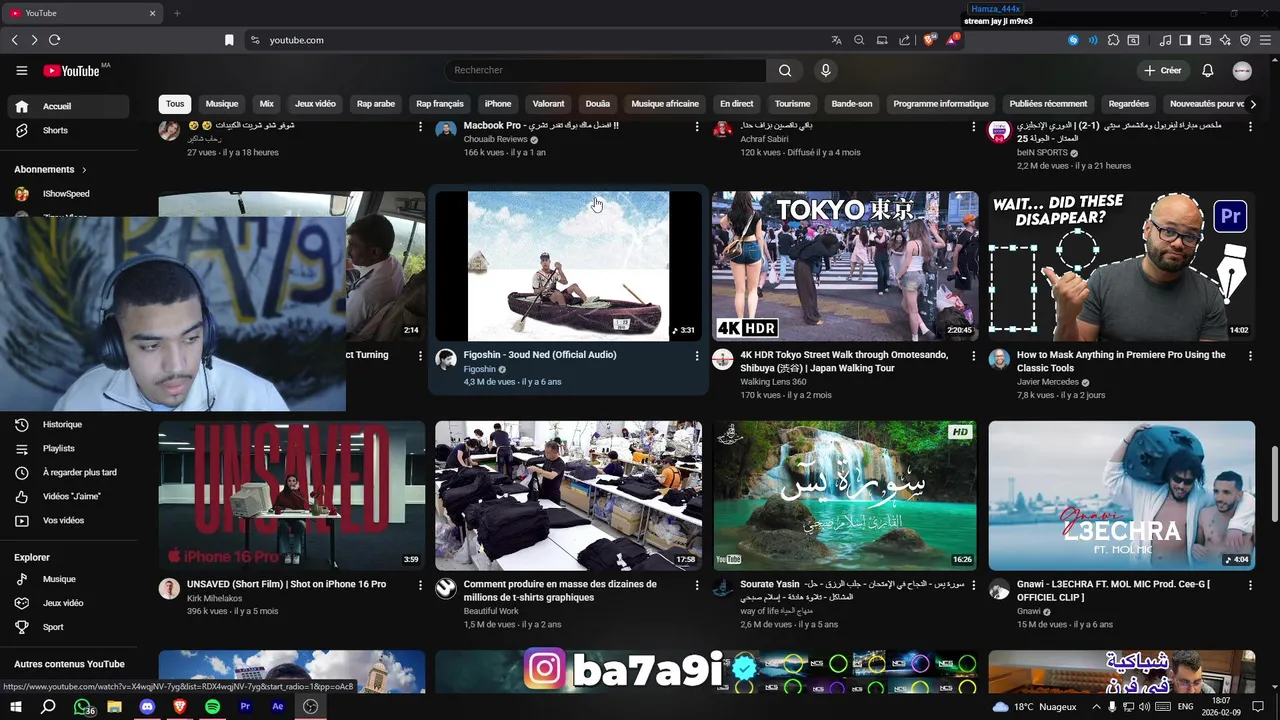Select the Rap arabe filter chip
1280x720 pixels.
(376, 104)
